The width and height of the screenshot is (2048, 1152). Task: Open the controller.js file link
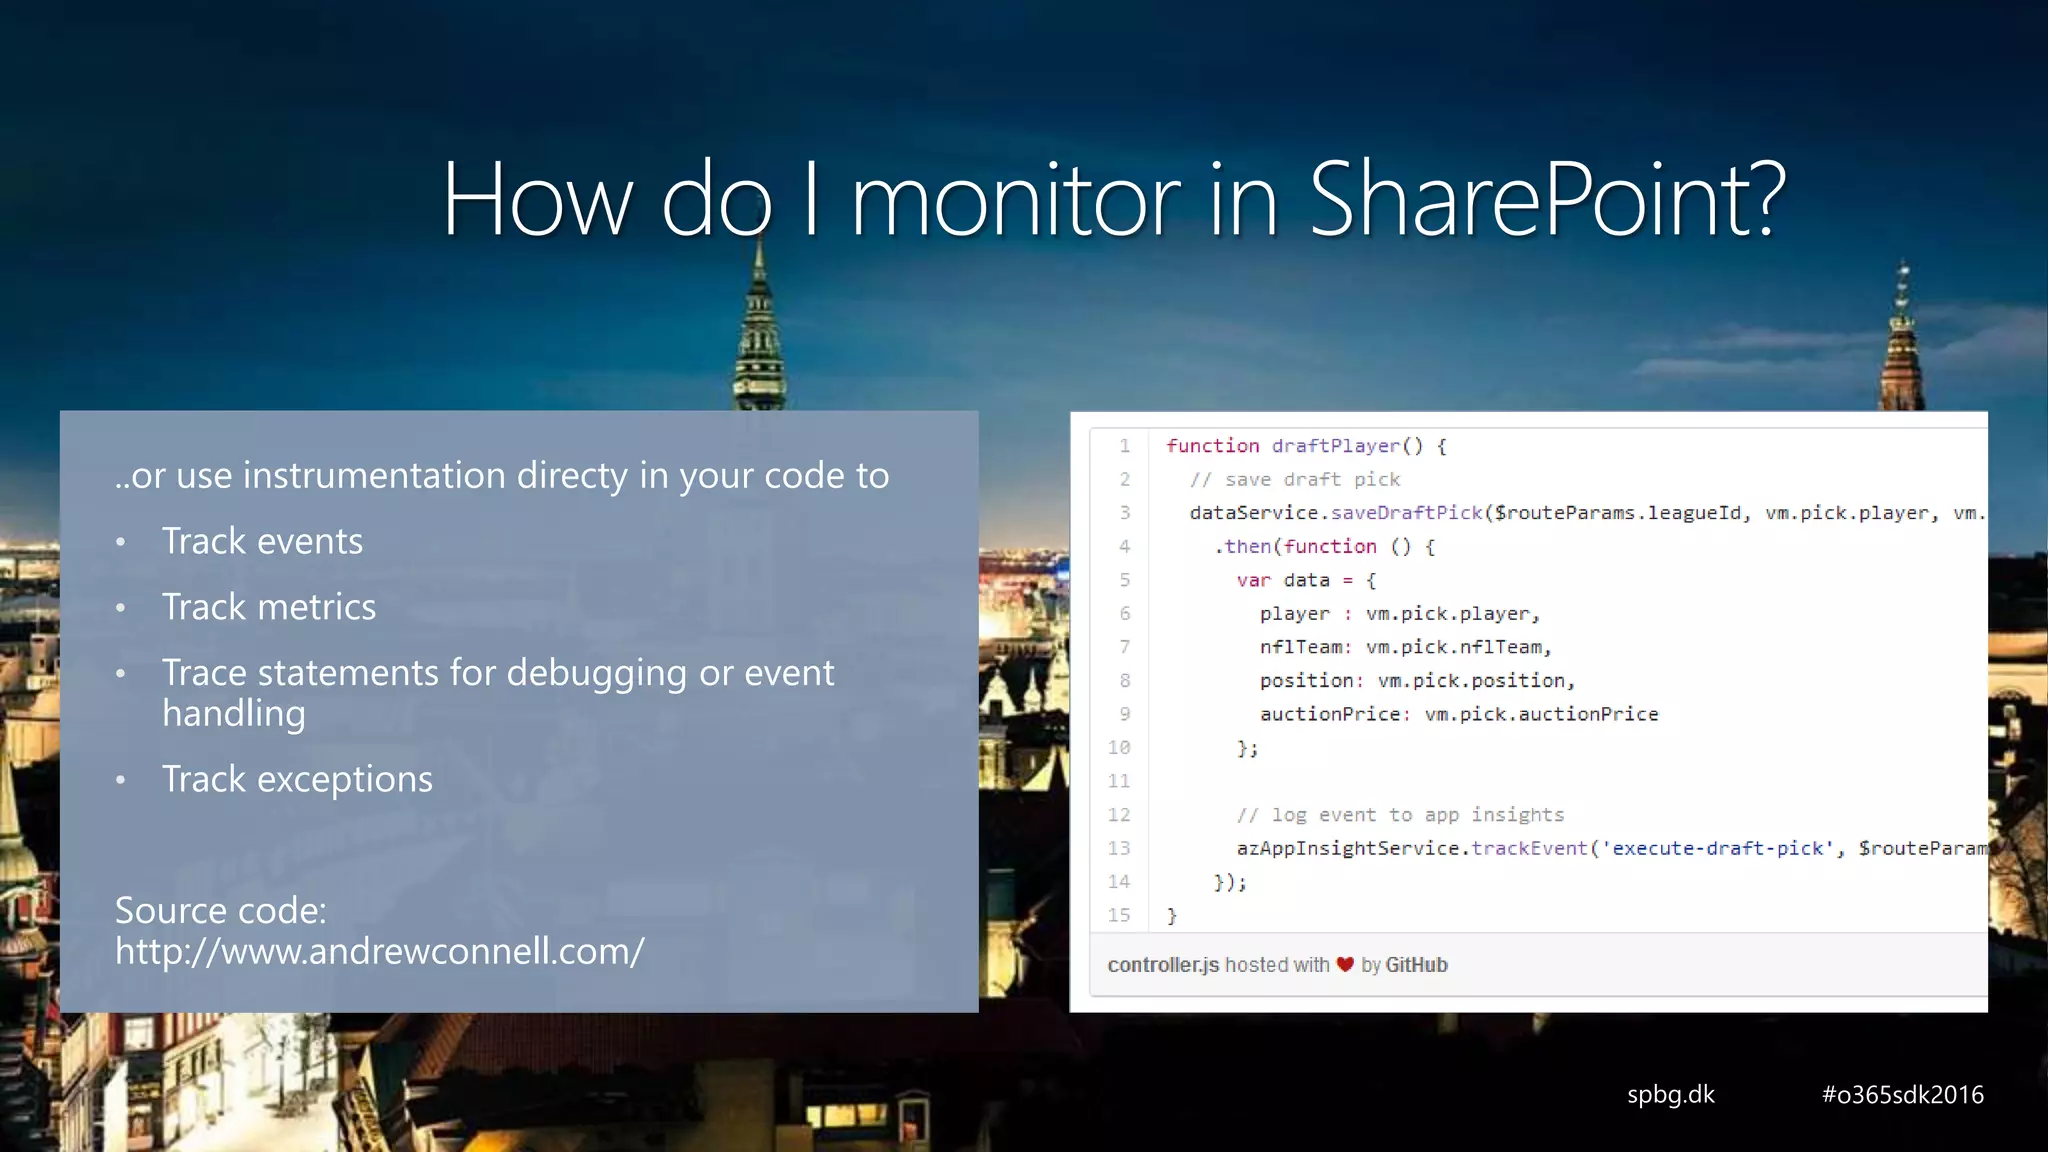point(1163,965)
